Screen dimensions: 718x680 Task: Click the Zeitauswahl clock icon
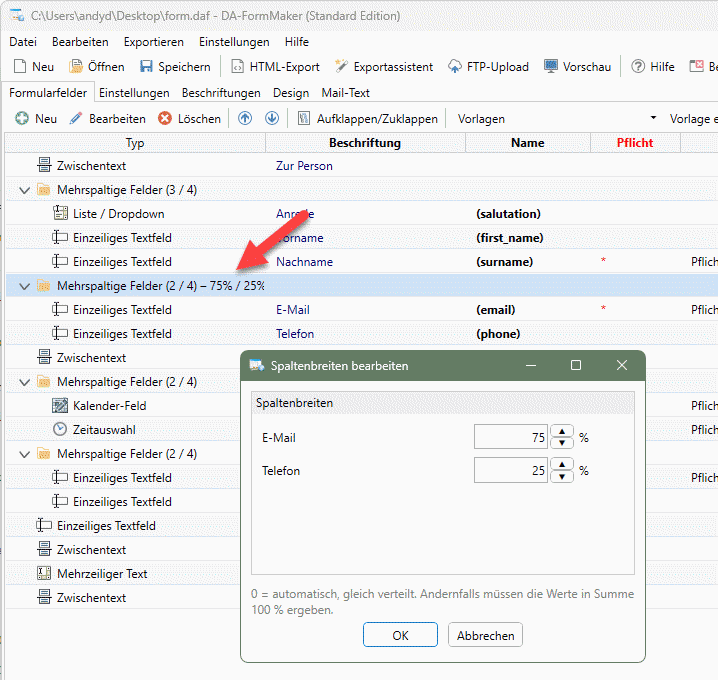60,429
